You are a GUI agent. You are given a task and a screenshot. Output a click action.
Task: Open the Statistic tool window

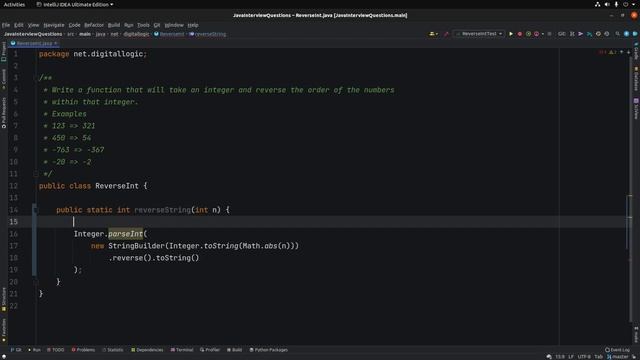[113, 350]
